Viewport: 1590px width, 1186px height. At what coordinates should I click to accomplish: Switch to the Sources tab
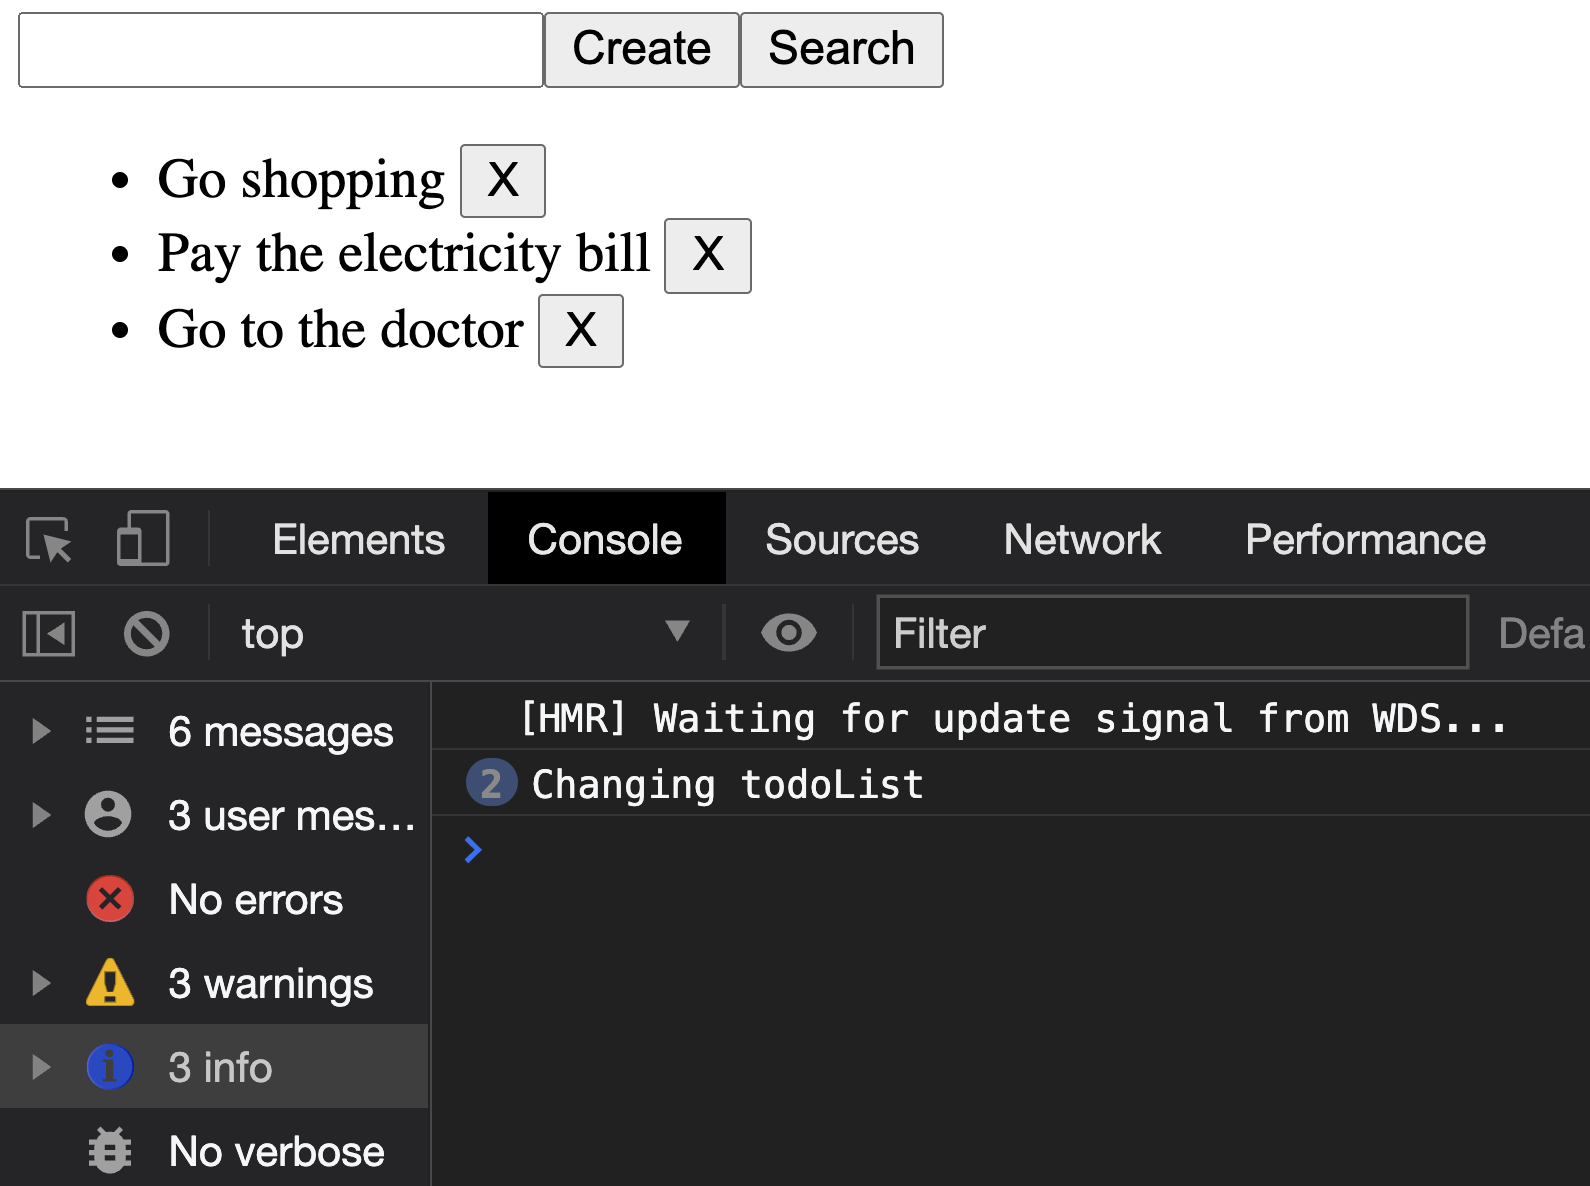[x=841, y=540]
